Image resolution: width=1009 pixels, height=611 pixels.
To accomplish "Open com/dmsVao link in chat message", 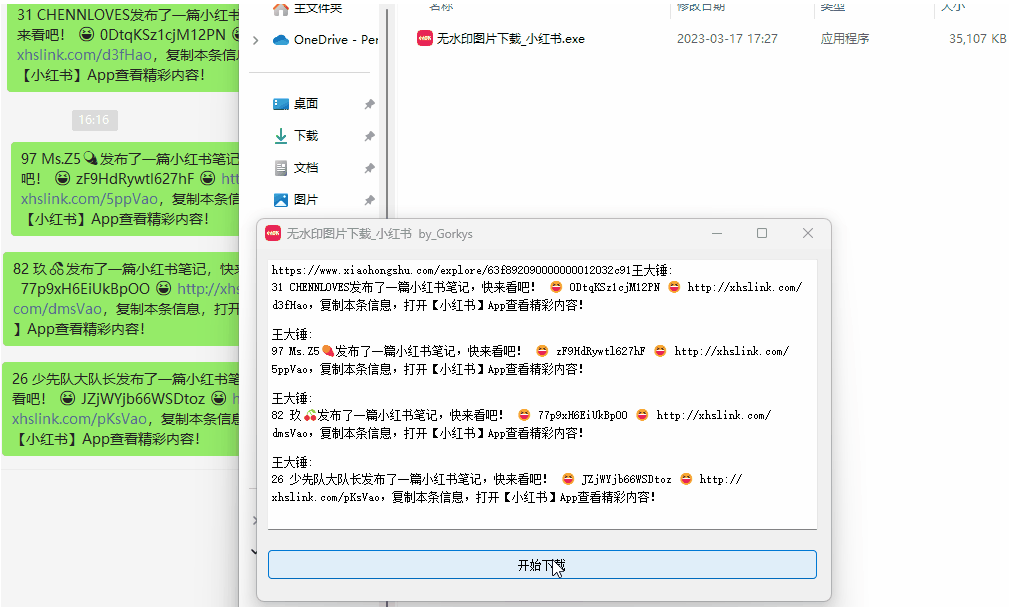I will pyautogui.click(x=57, y=309).
